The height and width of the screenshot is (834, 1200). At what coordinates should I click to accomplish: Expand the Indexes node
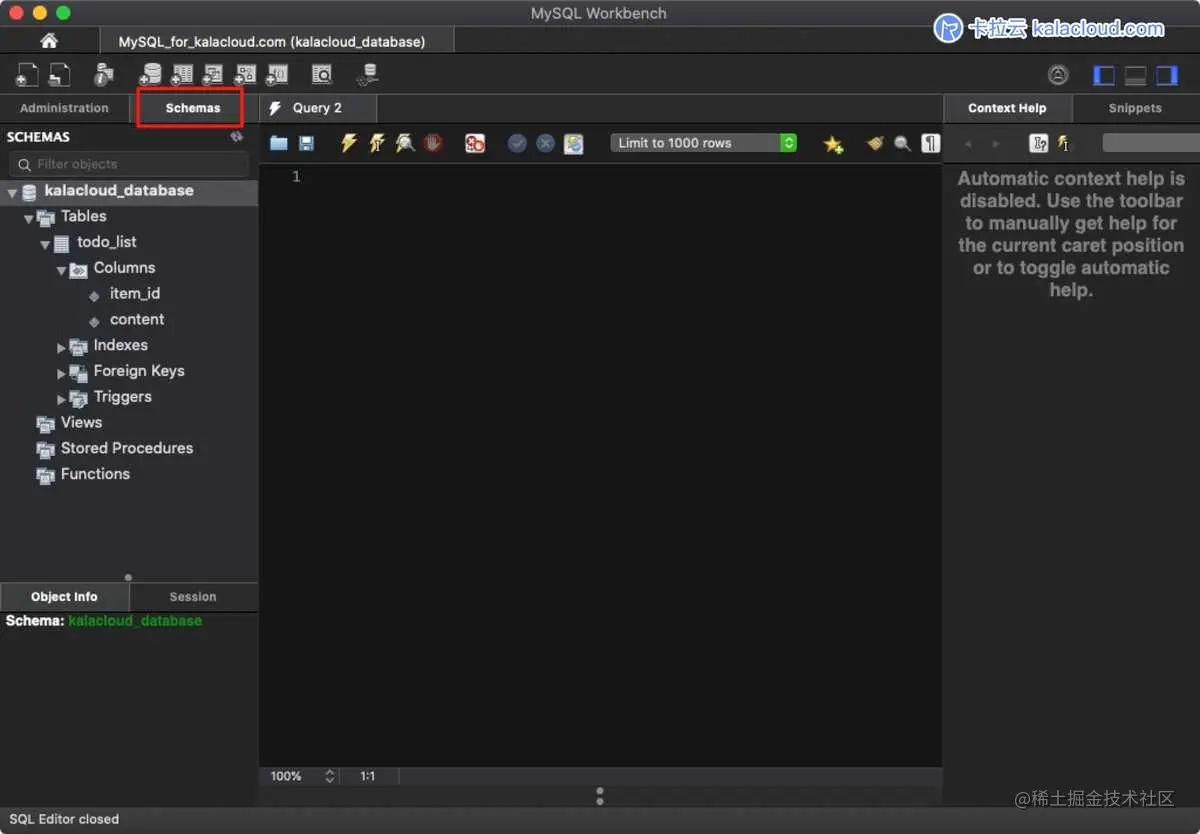click(61, 347)
